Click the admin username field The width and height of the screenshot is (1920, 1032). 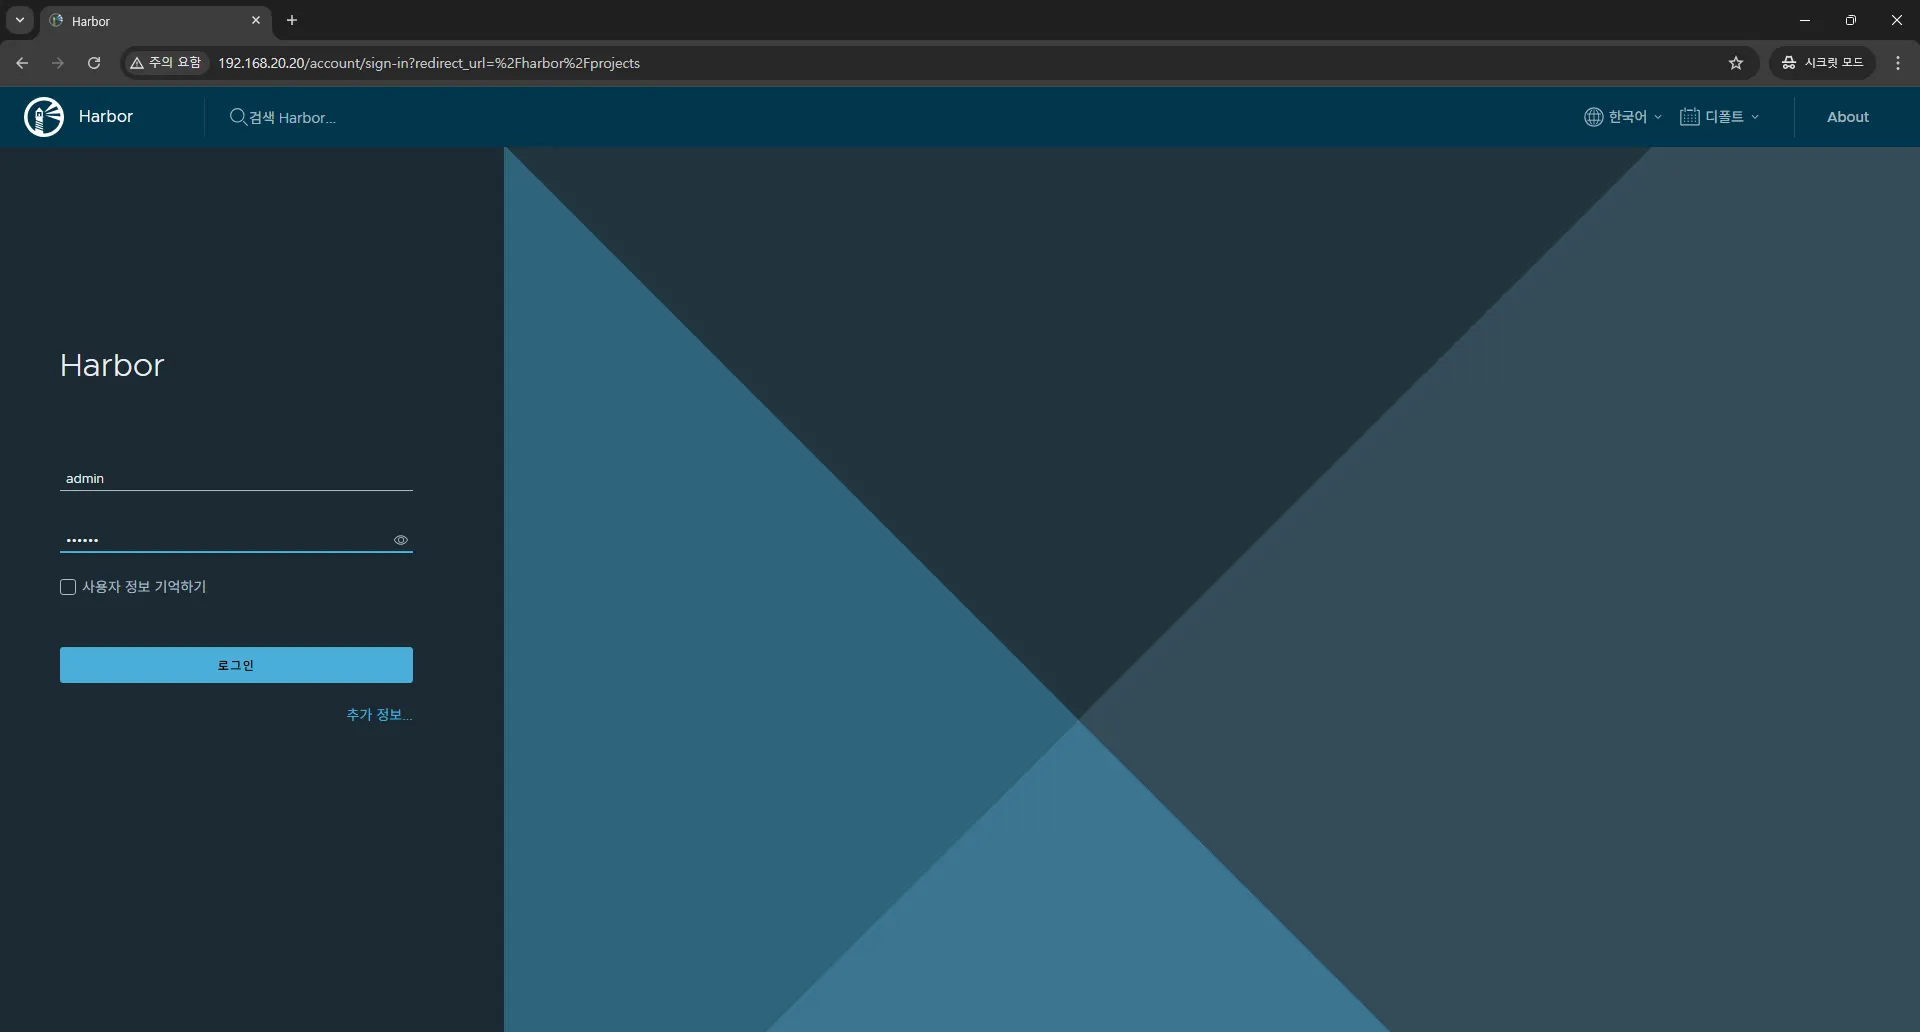click(x=236, y=478)
